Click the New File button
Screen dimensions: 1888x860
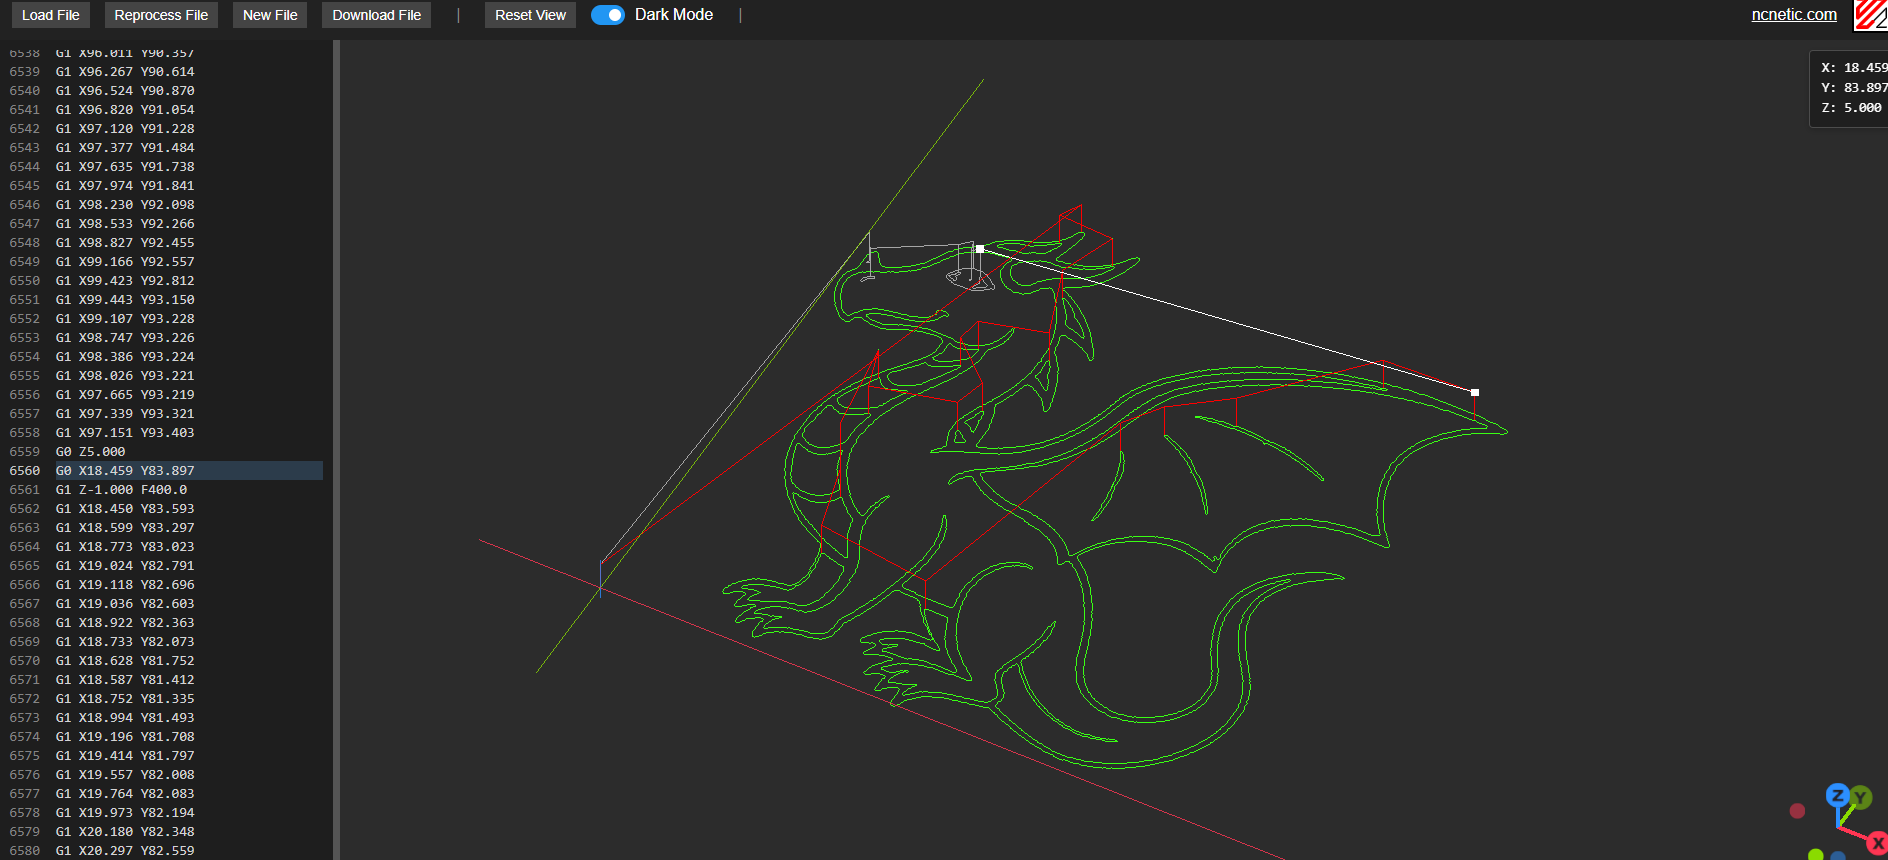pyautogui.click(x=270, y=15)
